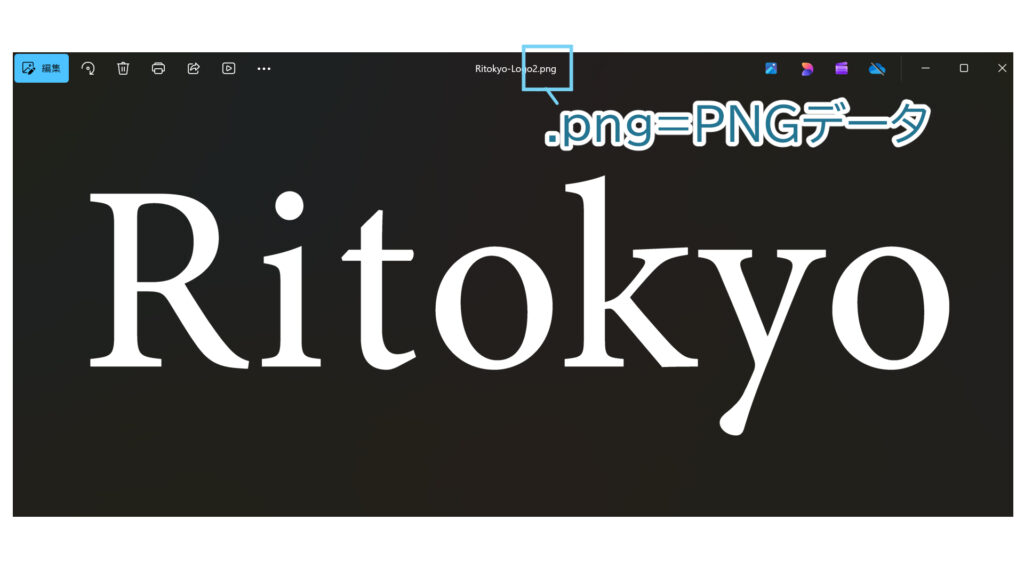Click the OneDrive cloud icon

pos(877,69)
